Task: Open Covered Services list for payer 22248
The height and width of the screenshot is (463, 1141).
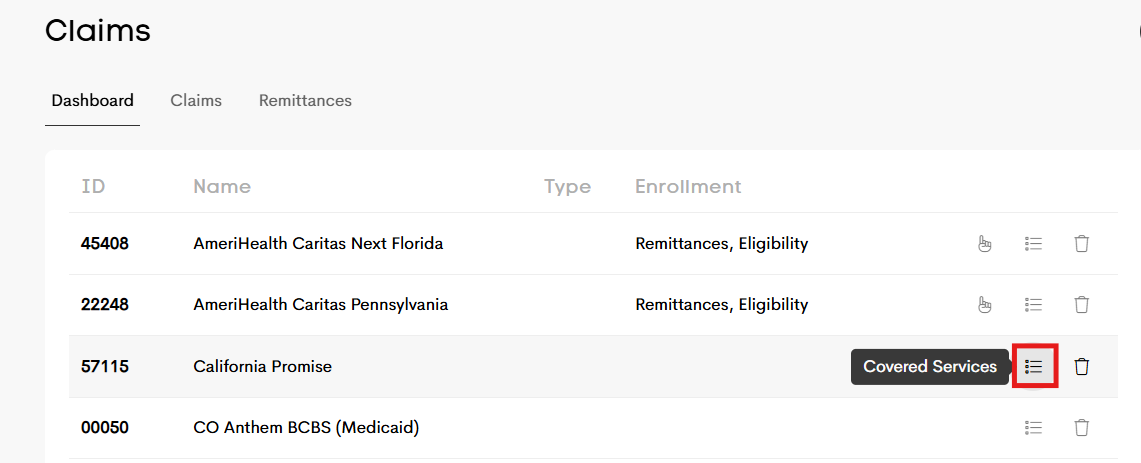Action: point(1034,304)
